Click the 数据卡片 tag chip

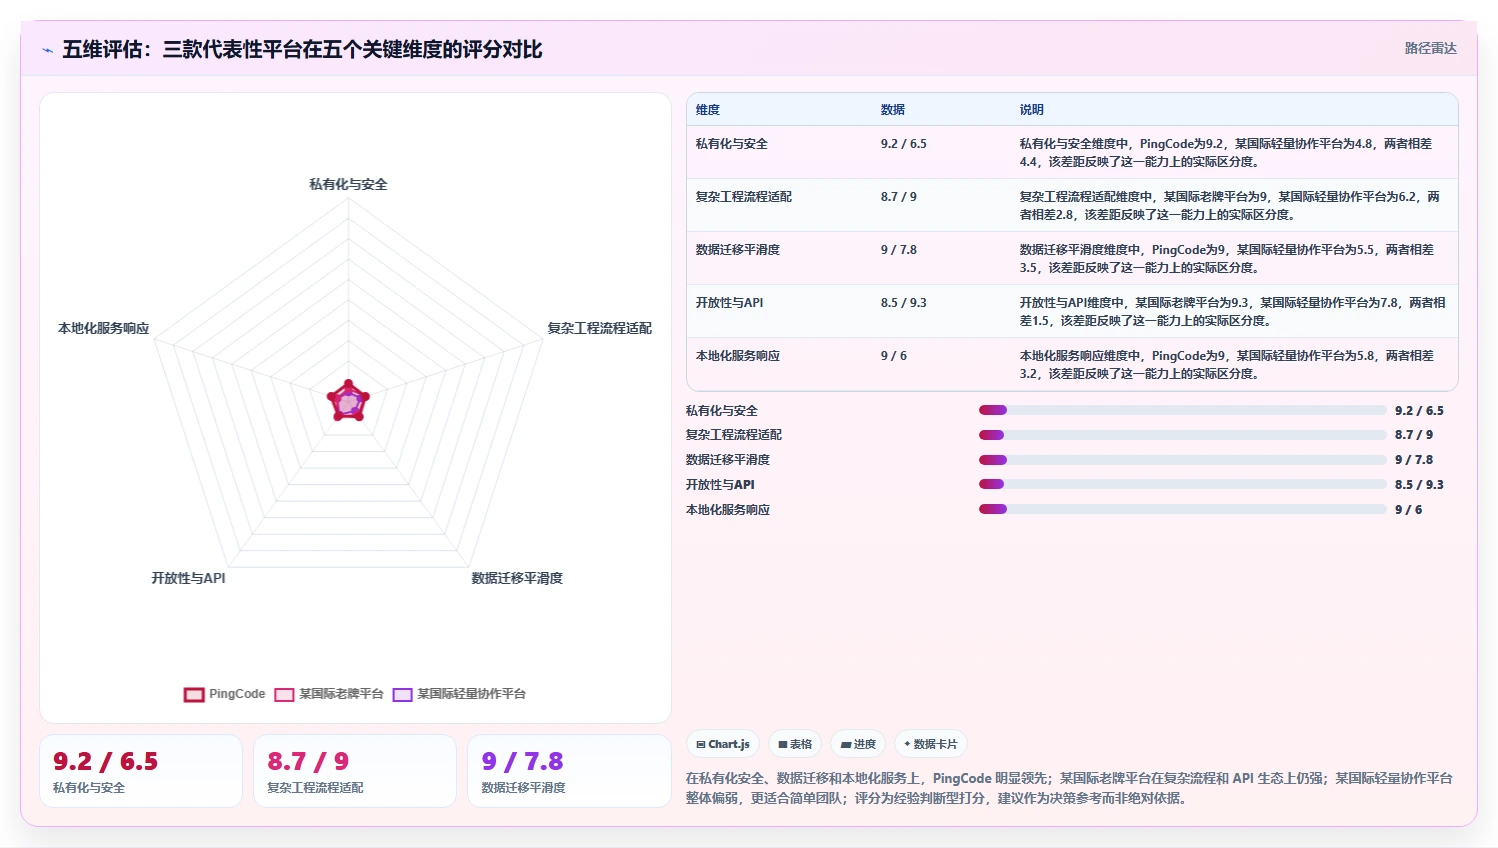click(x=931, y=744)
